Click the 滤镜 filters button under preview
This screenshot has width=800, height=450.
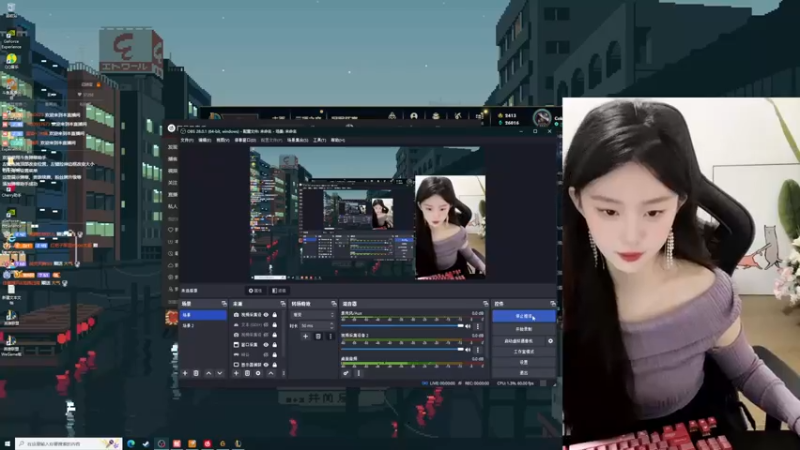(279, 291)
